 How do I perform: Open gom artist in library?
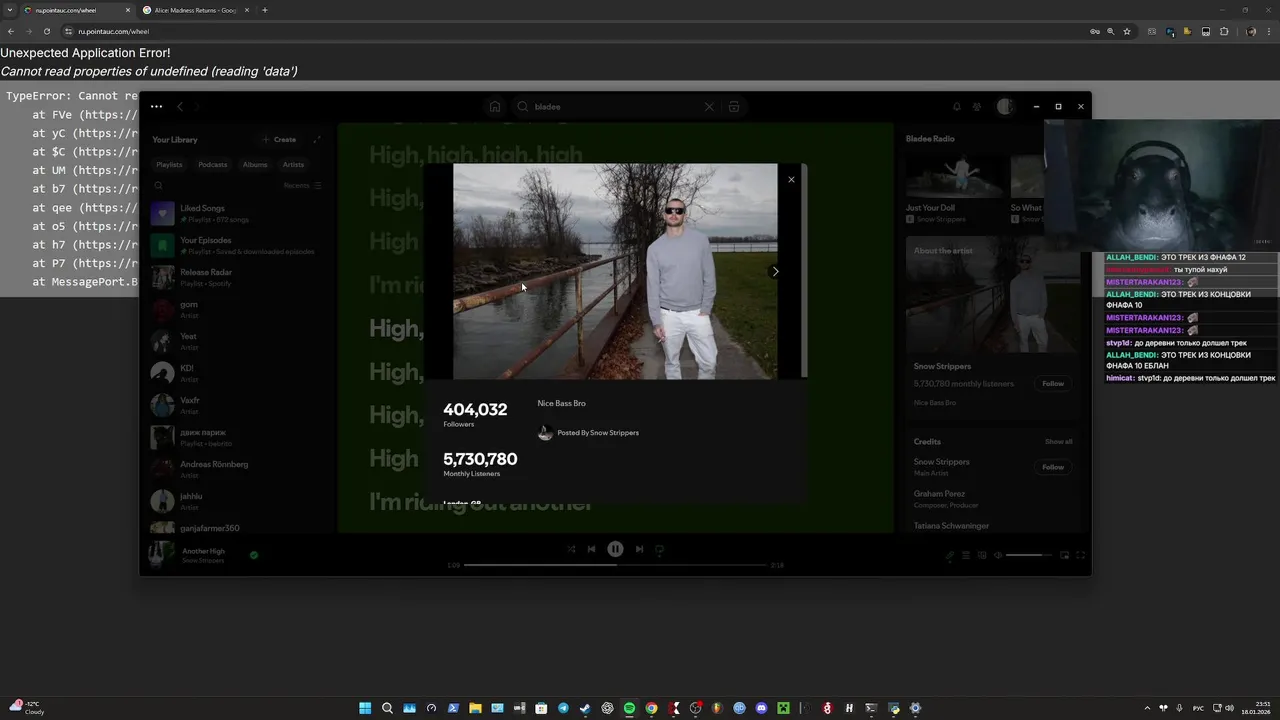(x=237, y=309)
